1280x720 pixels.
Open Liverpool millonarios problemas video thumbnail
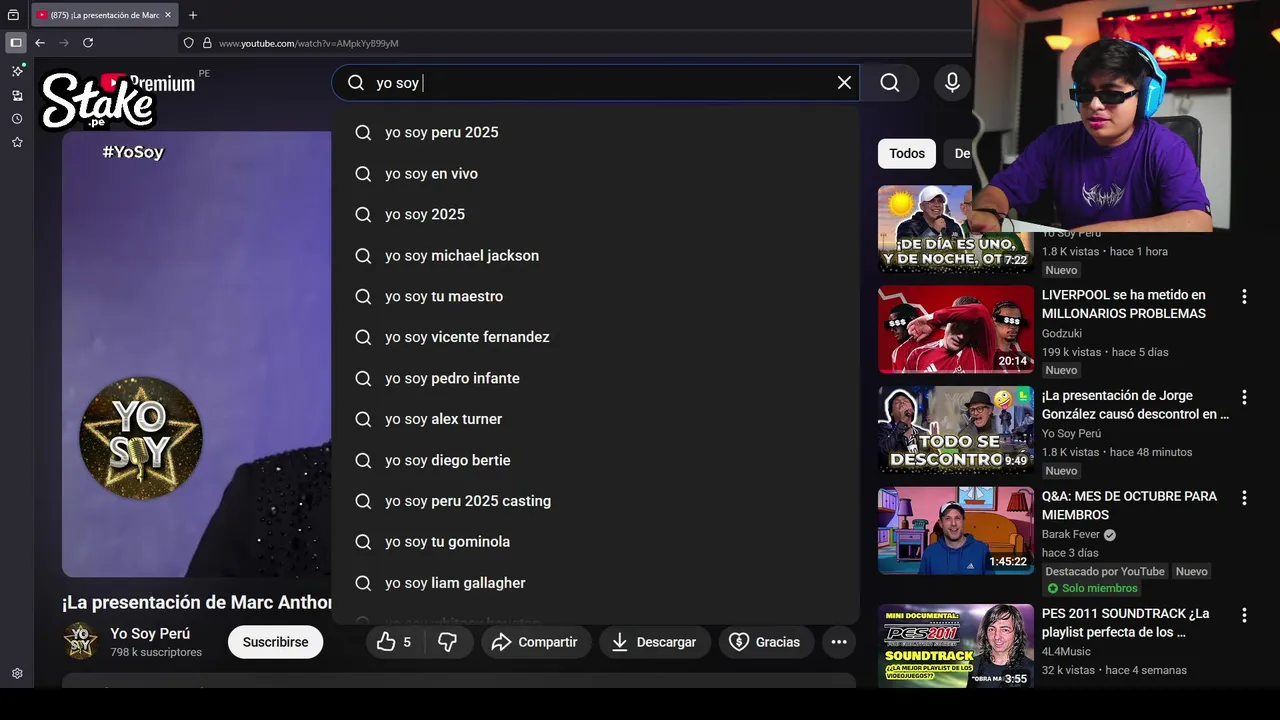(956, 329)
